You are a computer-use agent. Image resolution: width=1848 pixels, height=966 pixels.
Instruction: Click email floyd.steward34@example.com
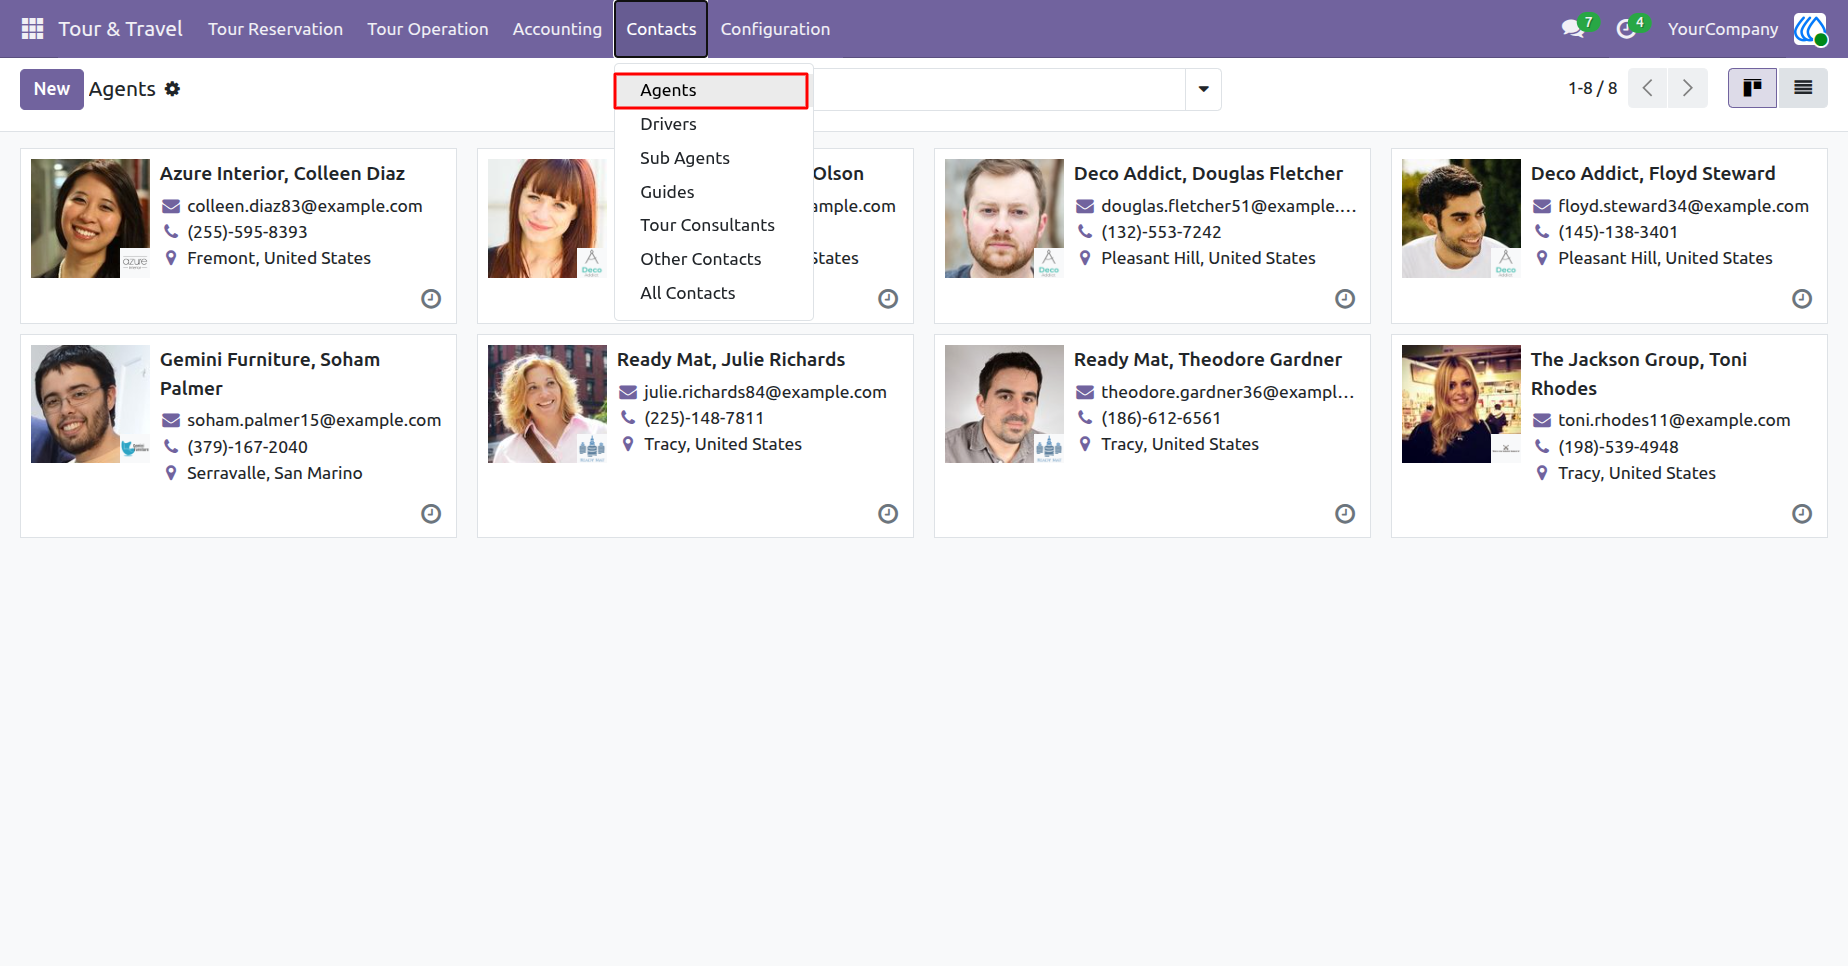click(1683, 206)
